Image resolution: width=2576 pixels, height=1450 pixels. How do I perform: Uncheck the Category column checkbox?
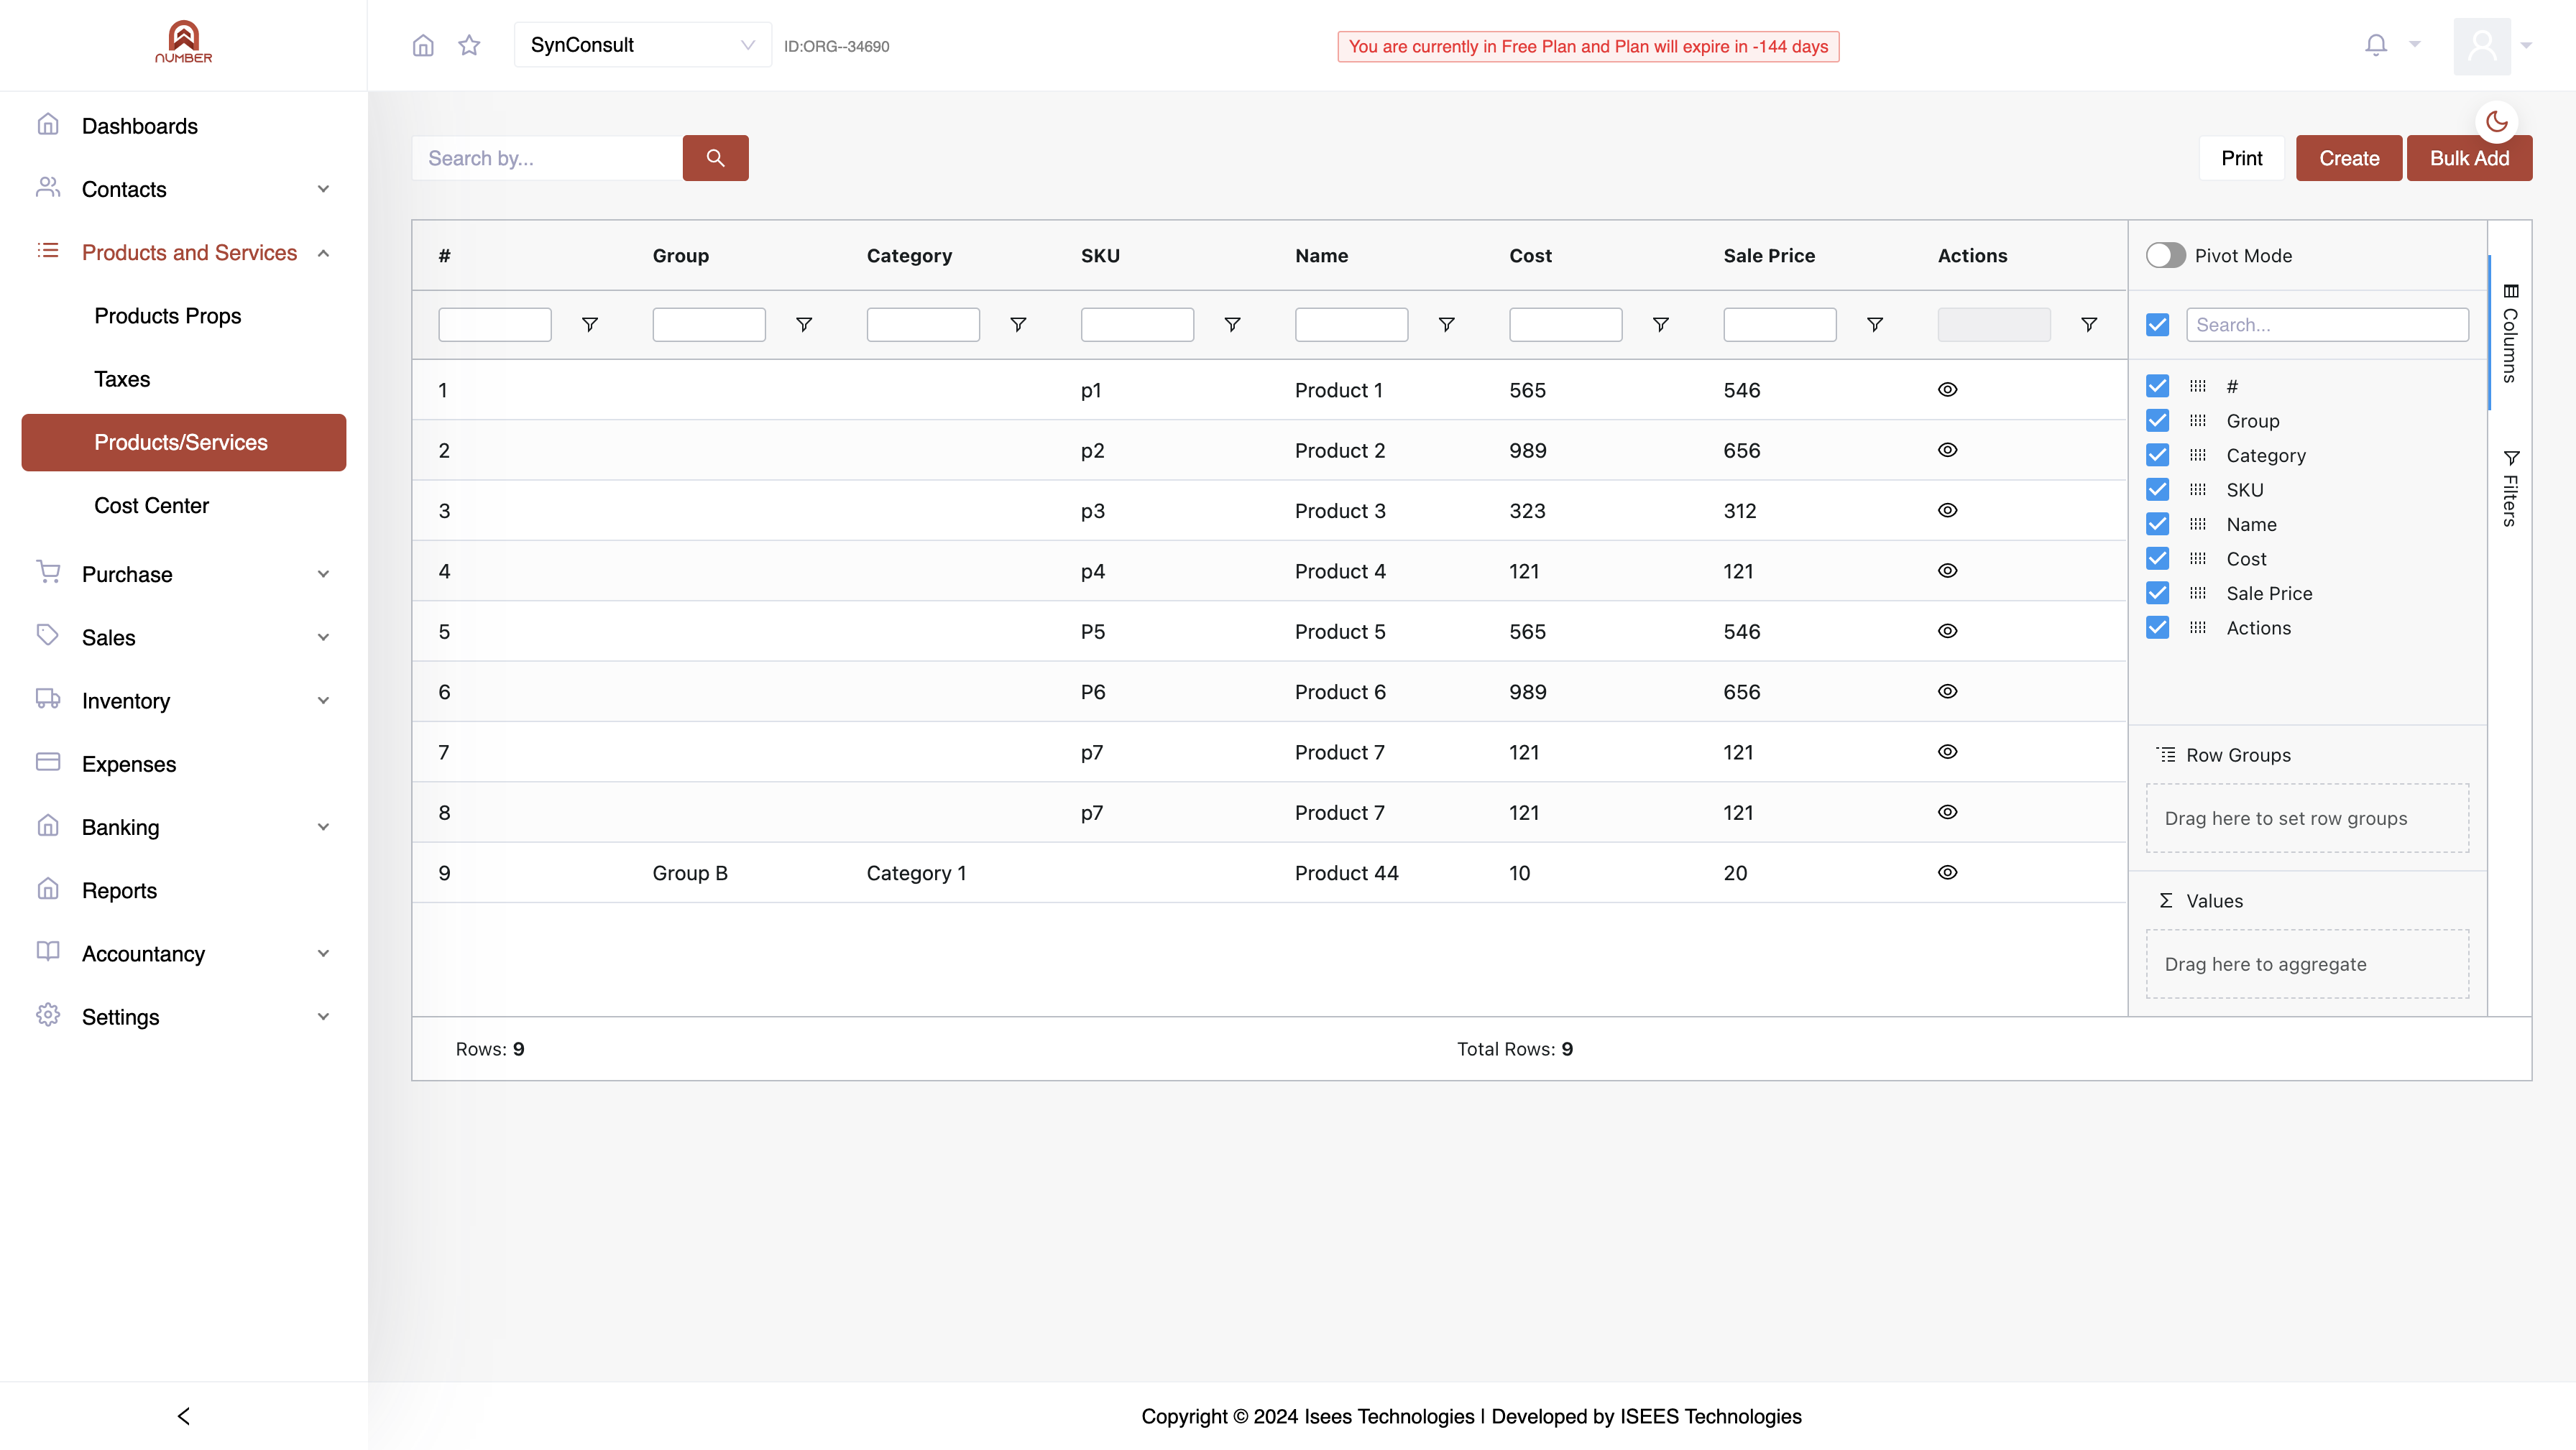[x=2157, y=455]
